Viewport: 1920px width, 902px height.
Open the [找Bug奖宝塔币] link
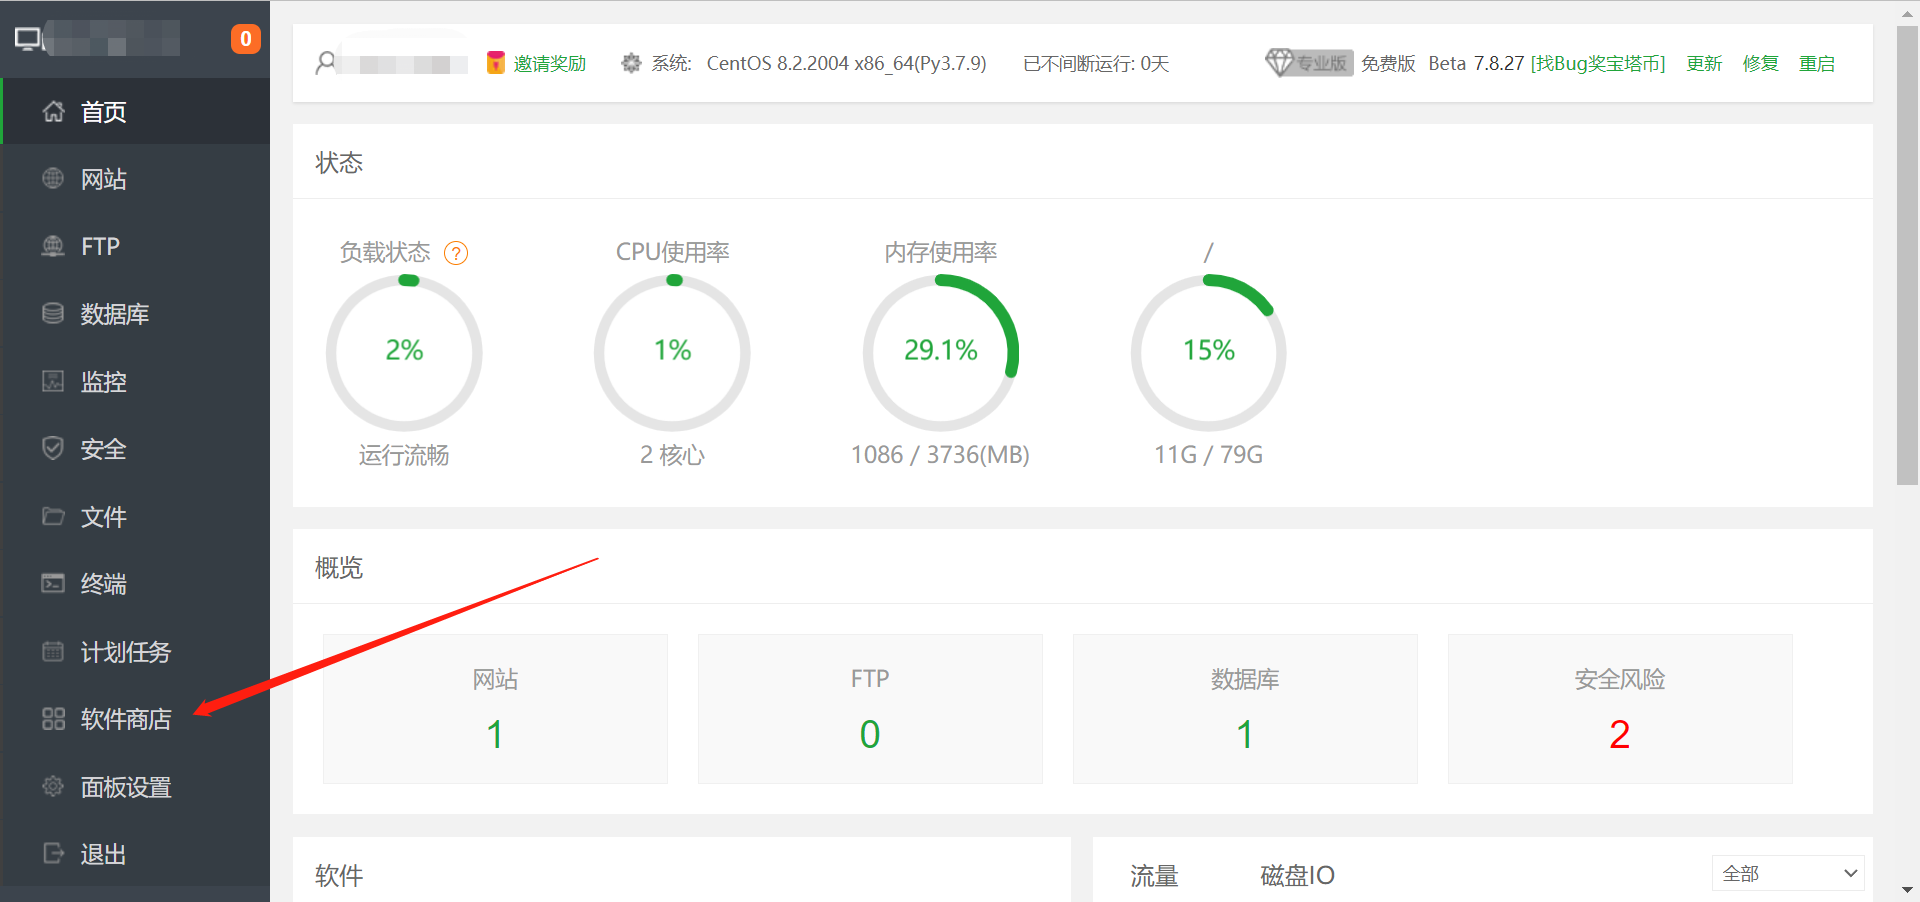pos(1598,63)
